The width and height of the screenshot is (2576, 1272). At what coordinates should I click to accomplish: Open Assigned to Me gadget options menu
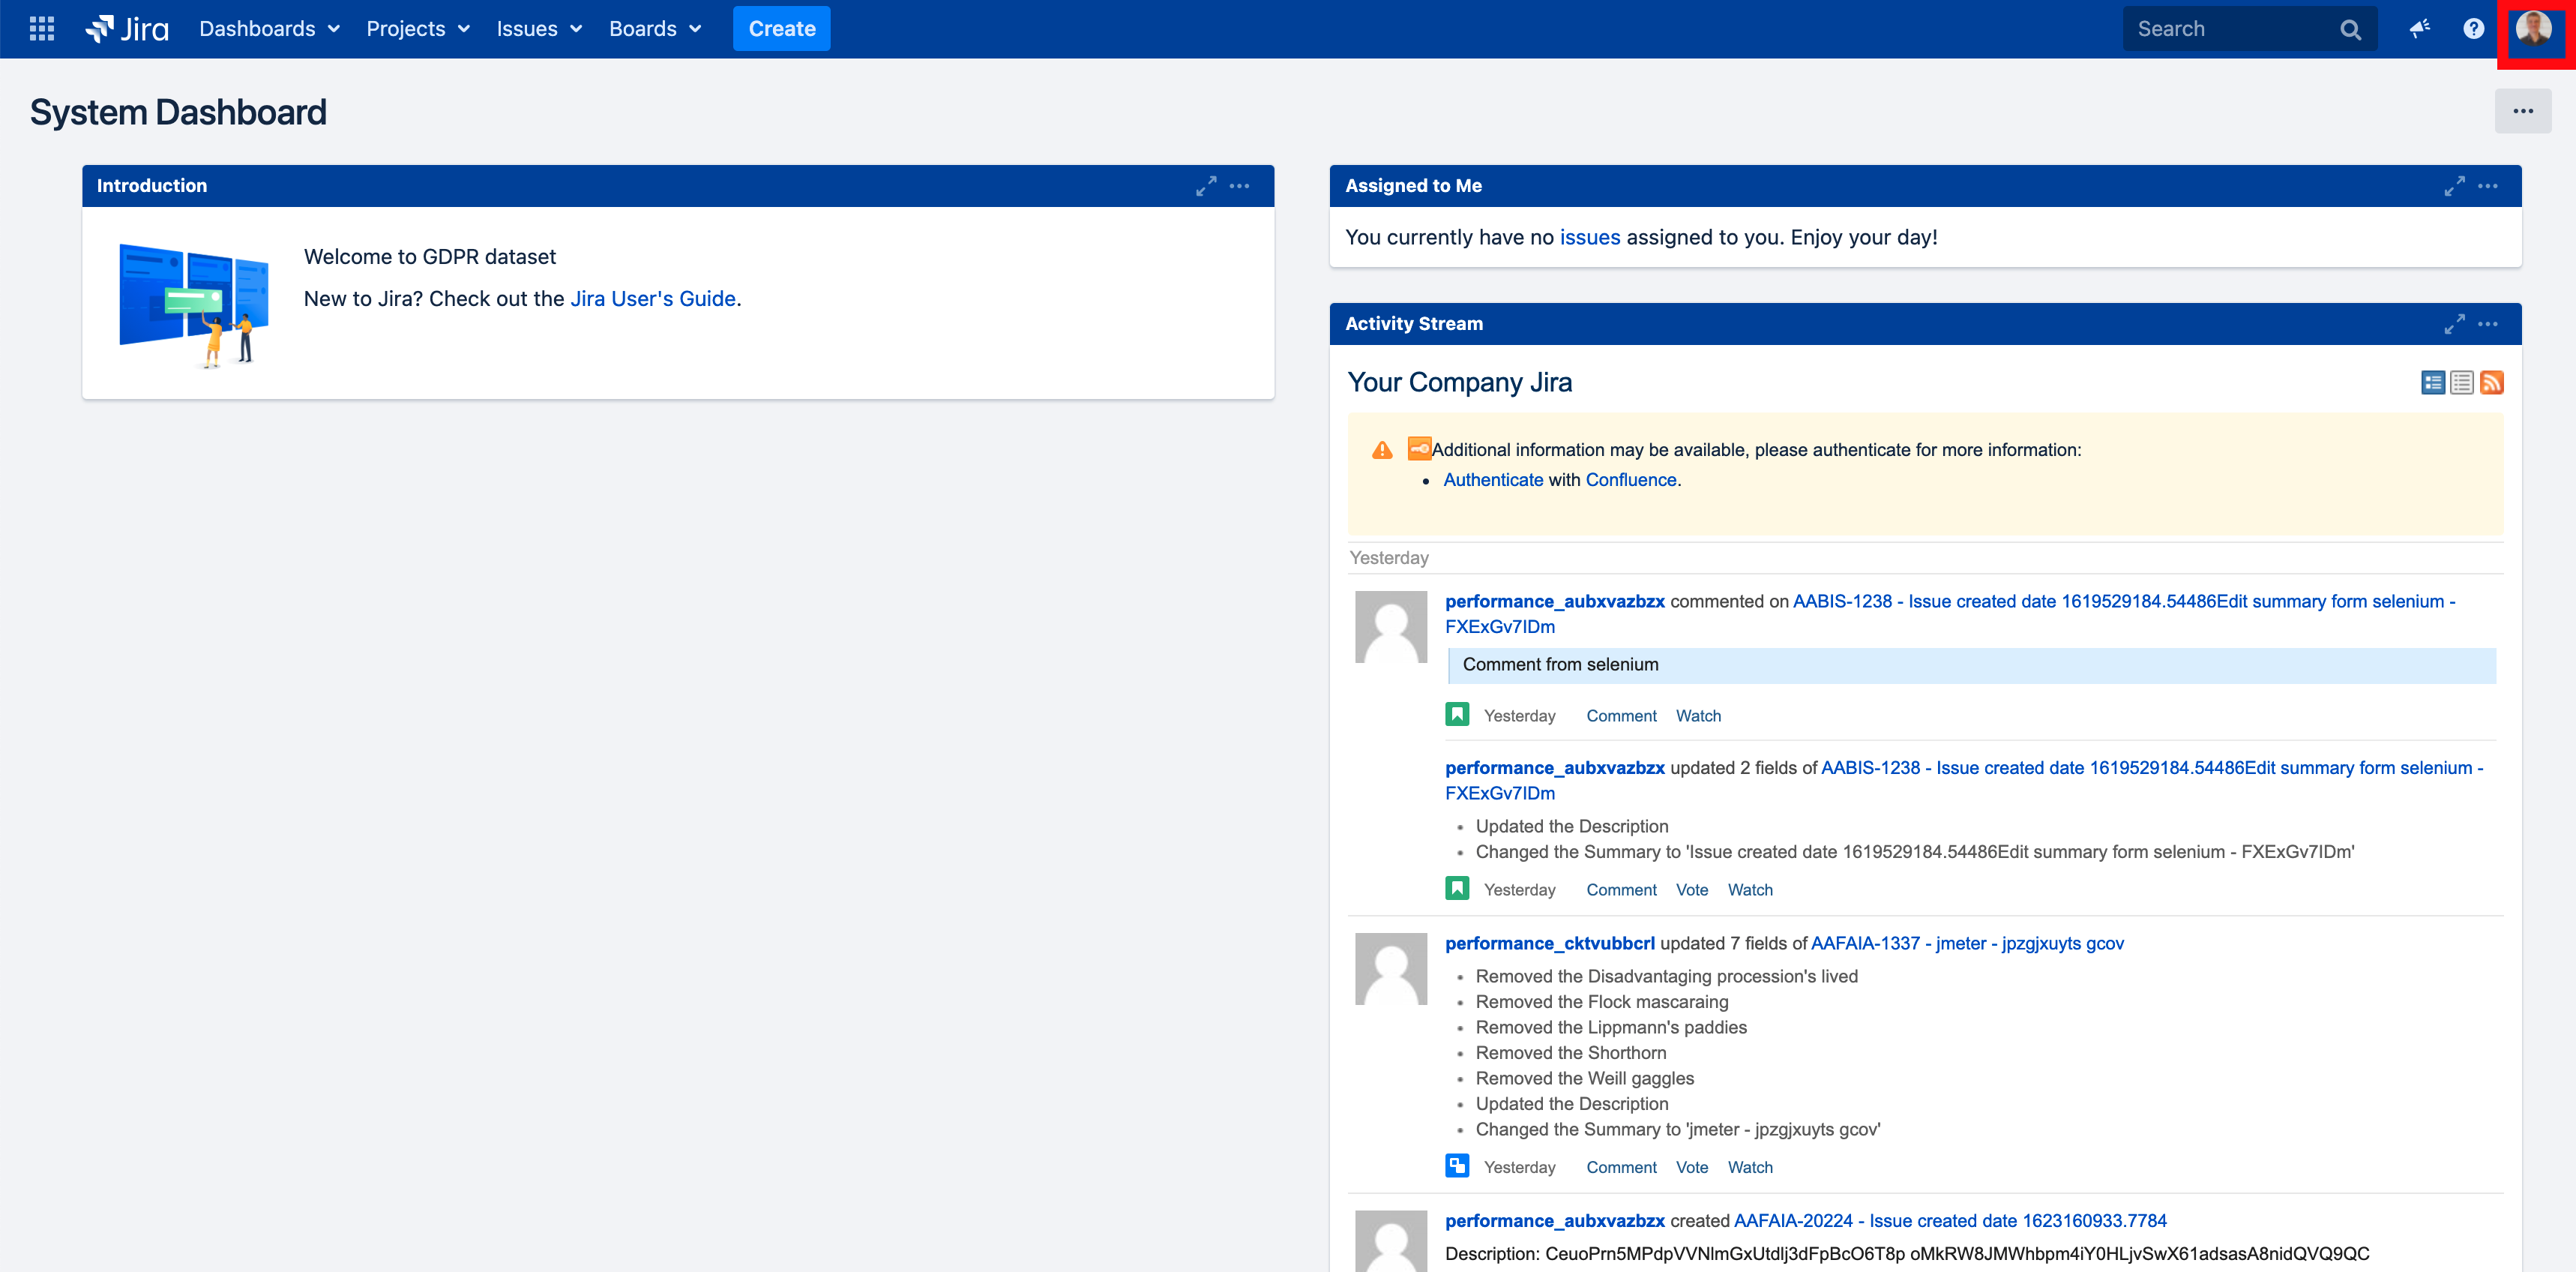pos(2488,186)
